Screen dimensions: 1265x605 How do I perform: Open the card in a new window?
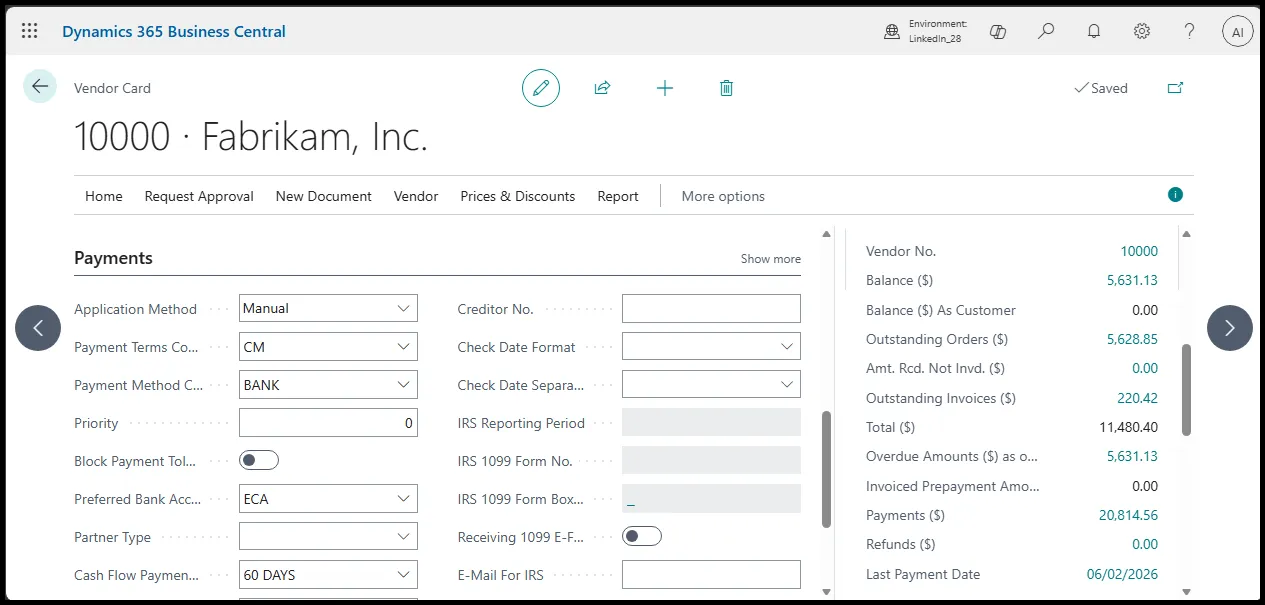click(1176, 88)
